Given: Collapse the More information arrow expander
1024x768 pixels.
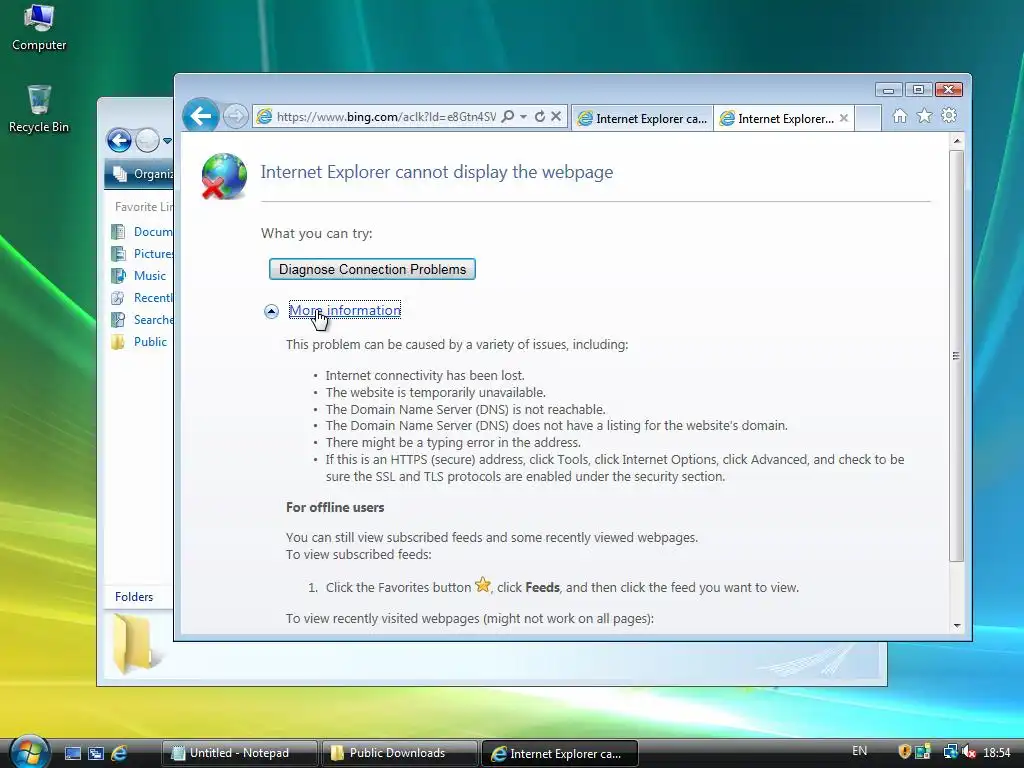Looking at the screenshot, I should [x=271, y=312].
